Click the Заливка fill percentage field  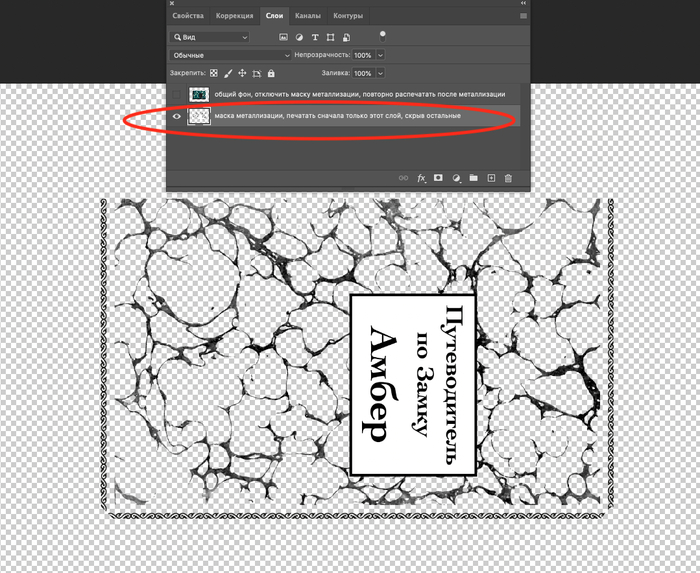[362, 73]
